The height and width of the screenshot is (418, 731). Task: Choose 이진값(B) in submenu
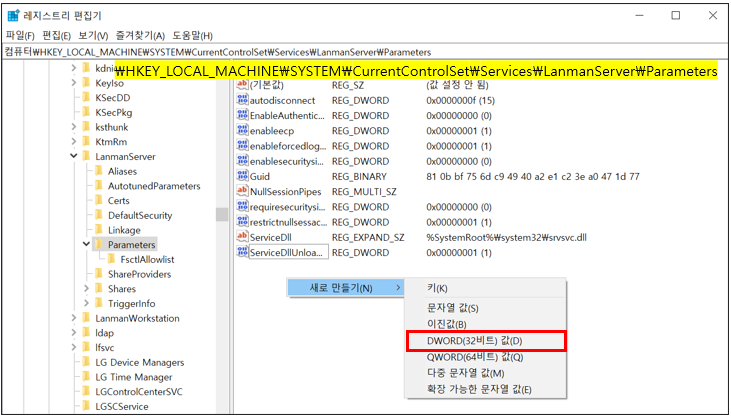point(486,324)
